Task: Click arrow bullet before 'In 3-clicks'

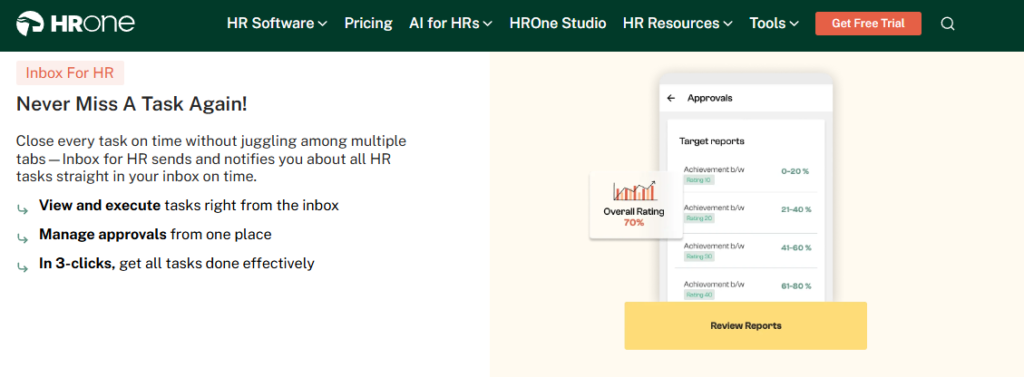Action: pos(23,267)
